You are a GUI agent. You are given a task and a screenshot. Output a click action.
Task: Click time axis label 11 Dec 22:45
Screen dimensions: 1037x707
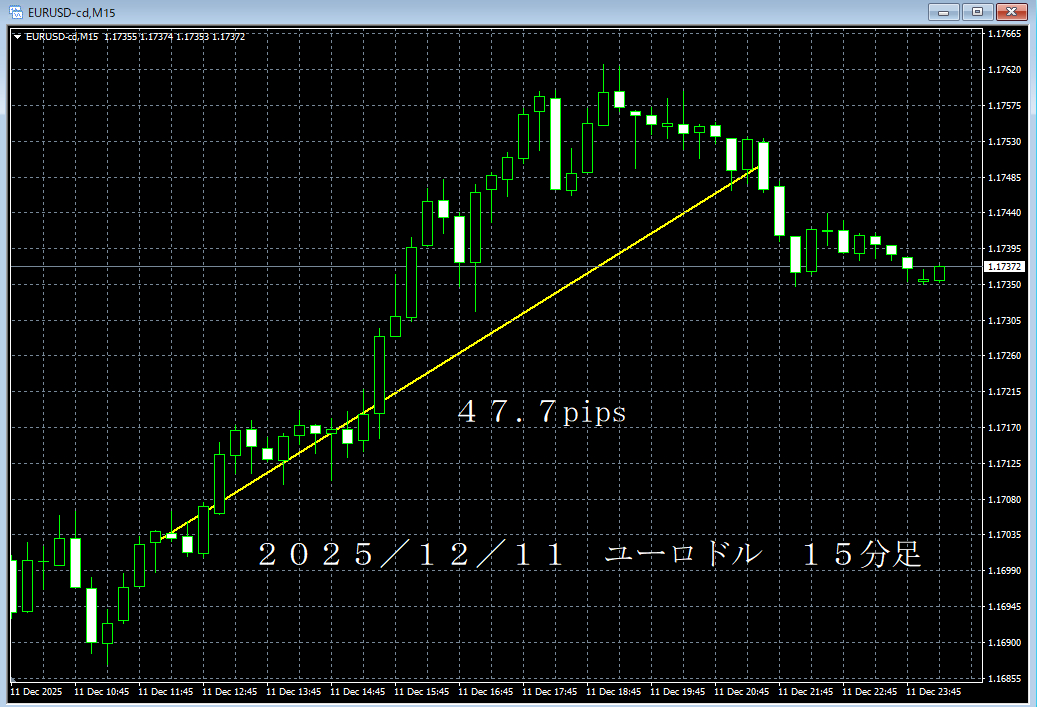click(870, 692)
